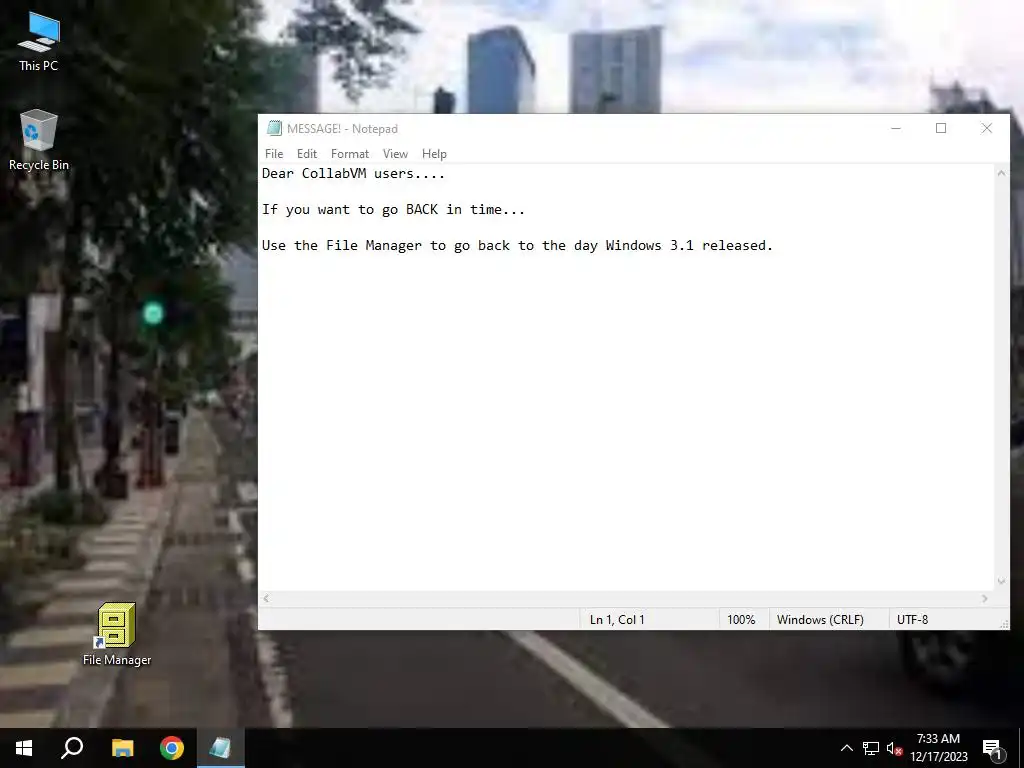Select the This PC desktop icon

point(39,41)
